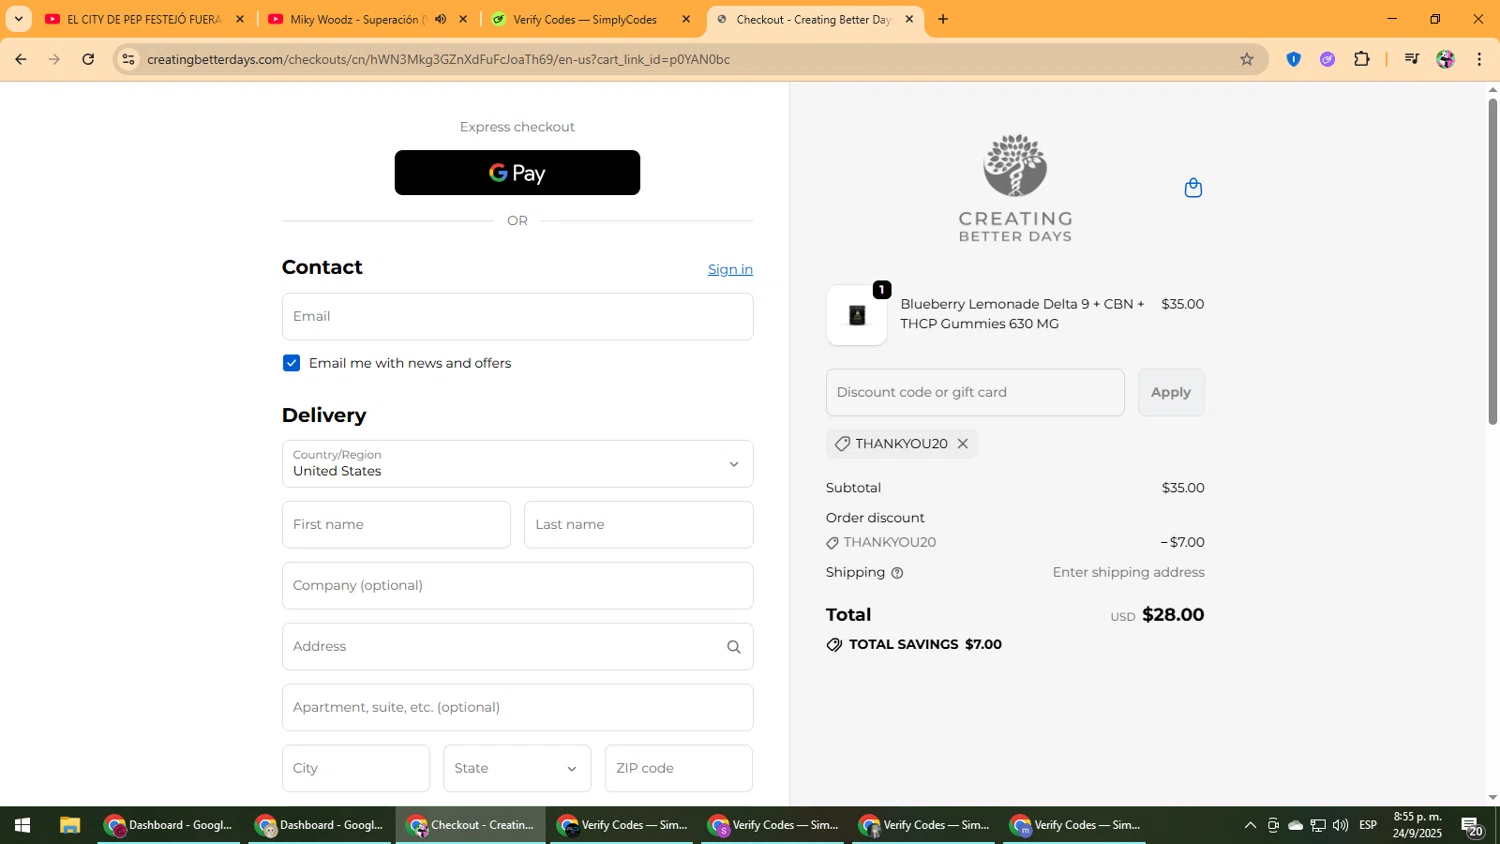Image resolution: width=1500 pixels, height=844 pixels.
Task: Click the address search magnifier icon
Action: [x=733, y=647]
